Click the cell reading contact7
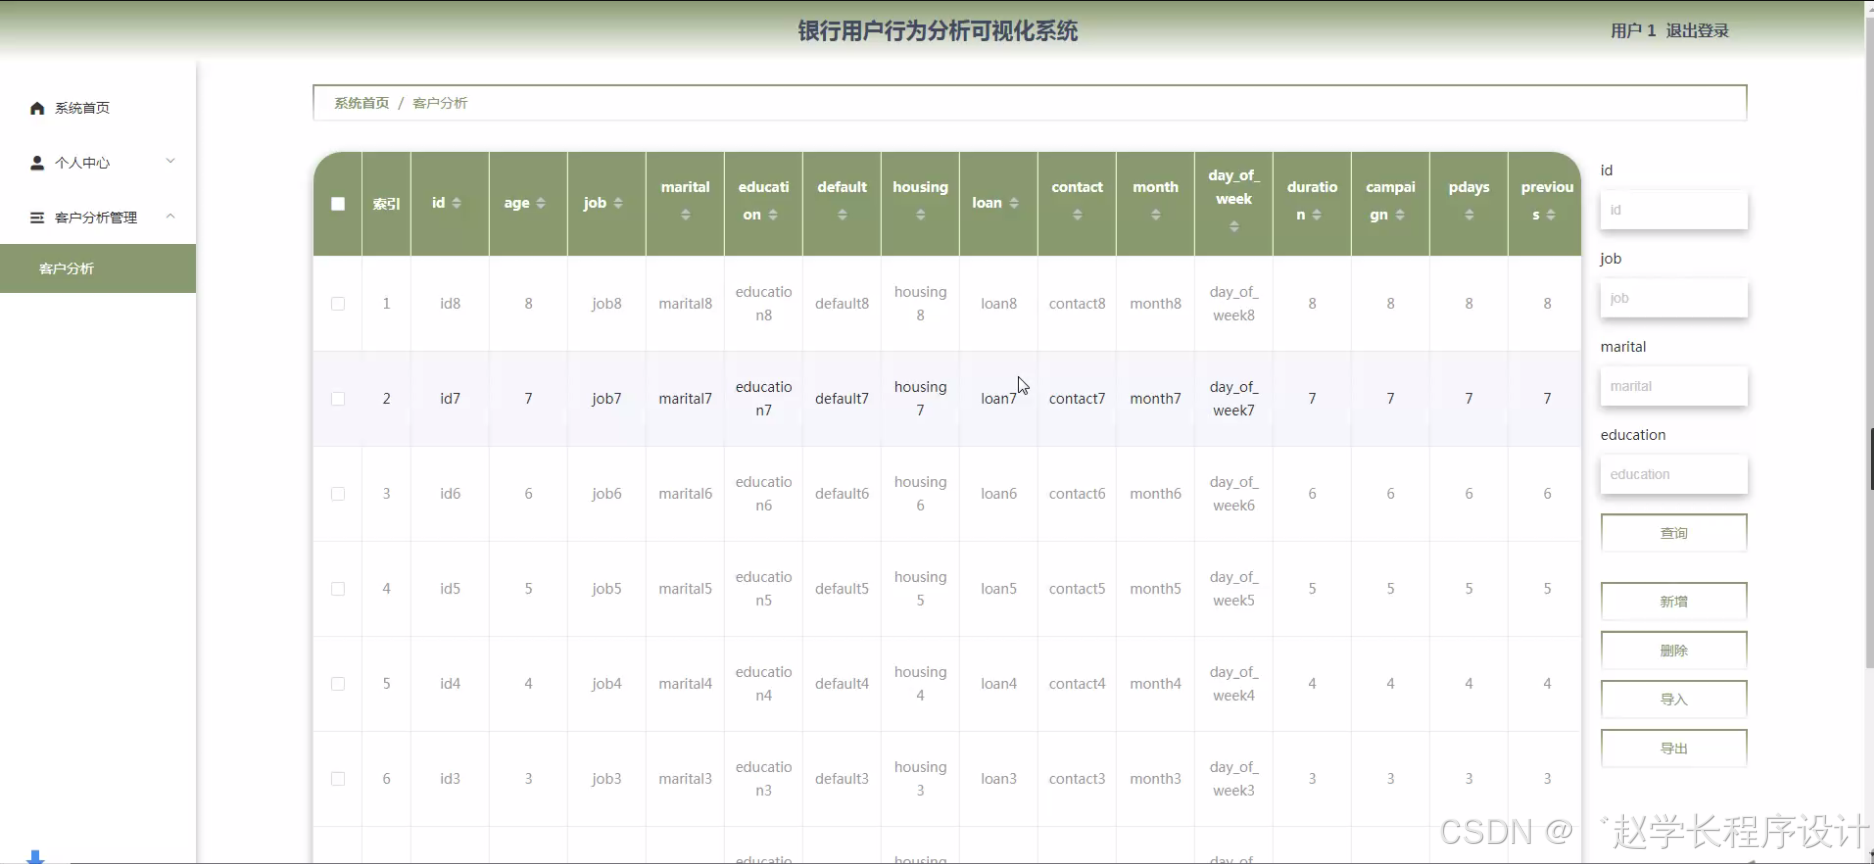1874x864 pixels. pos(1077,399)
